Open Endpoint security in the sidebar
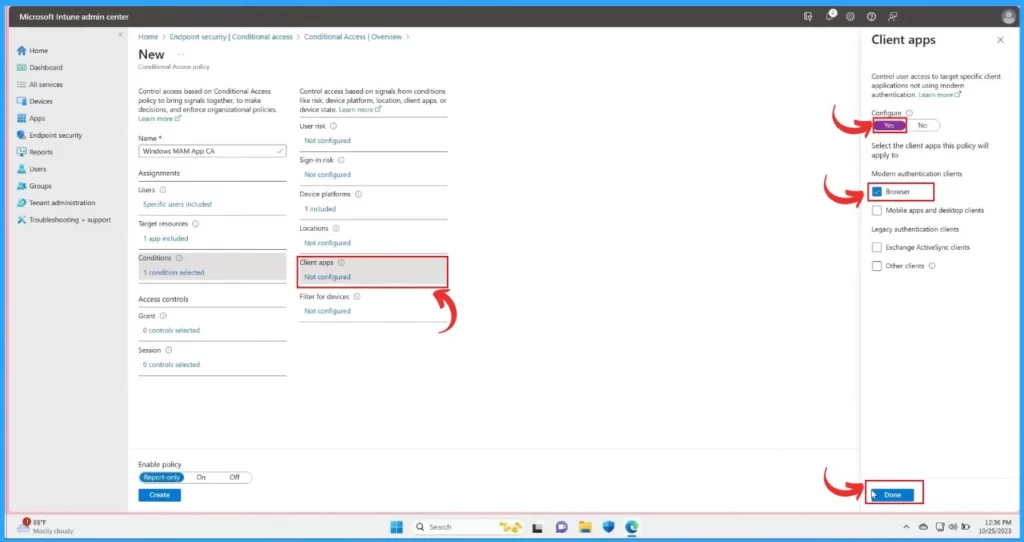The height and width of the screenshot is (542, 1024). point(50,135)
